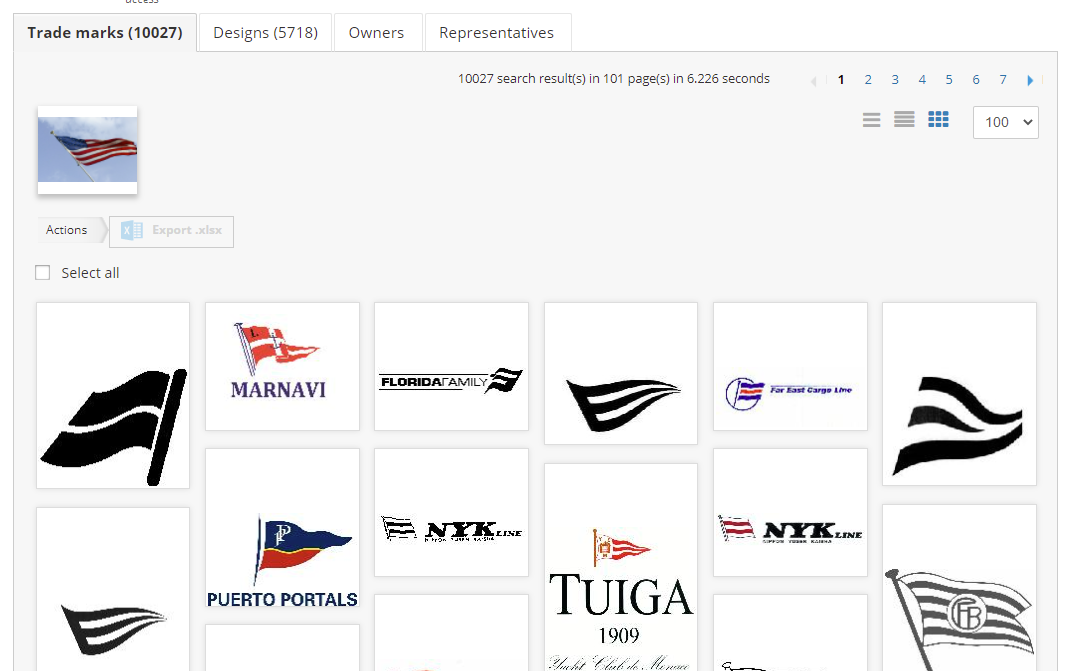Viewport: 1073px width, 671px height.
Task: Go to next results page arrow
Action: click(x=1030, y=80)
